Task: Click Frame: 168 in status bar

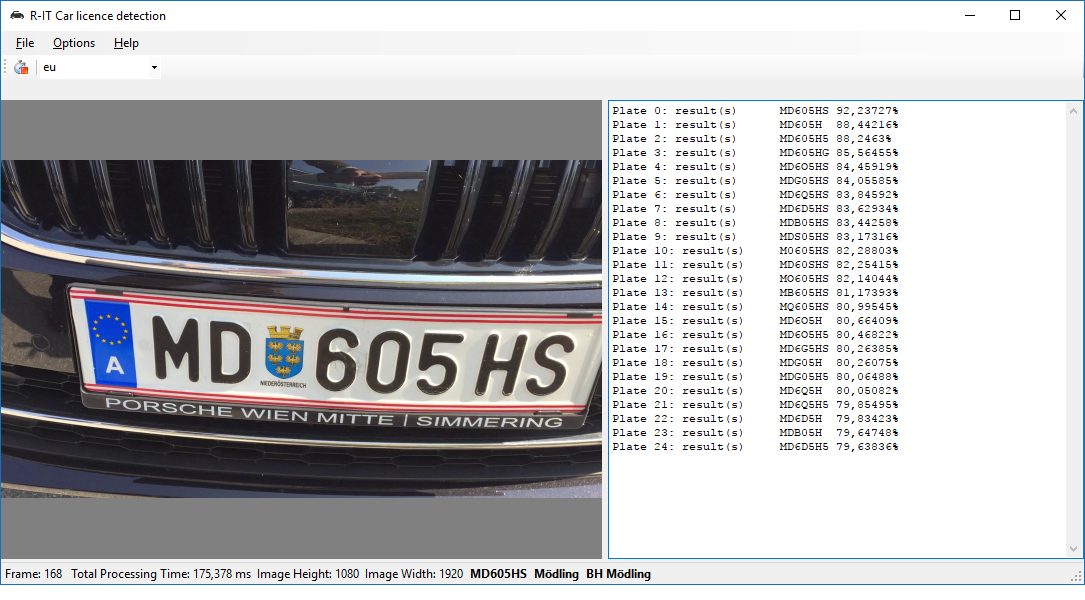Action: (x=33, y=574)
